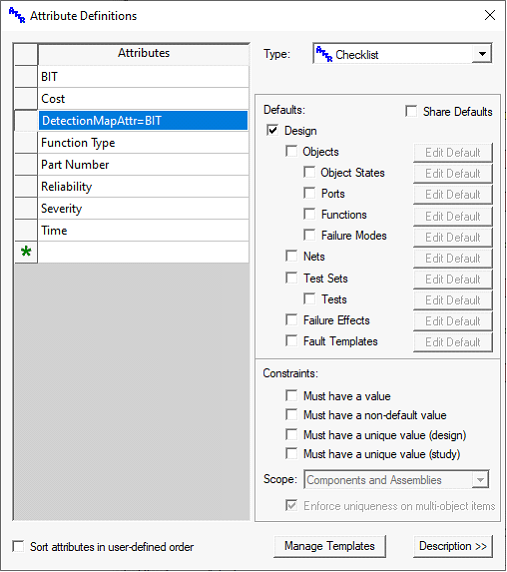Open the Type dropdown arrow
This screenshot has height=572, width=507.
(482, 54)
